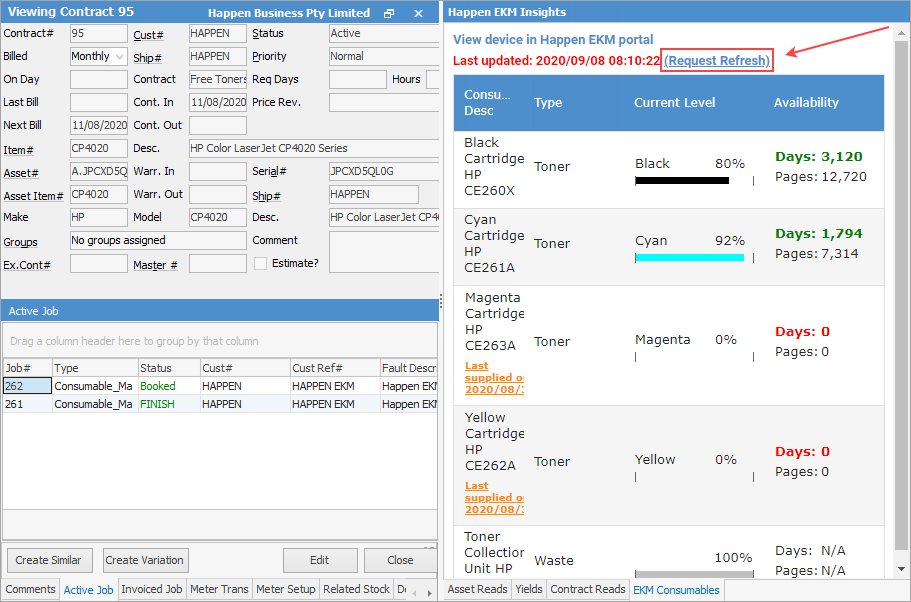Click the Request Refresh link
This screenshot has width=911, height=602.
717,61
